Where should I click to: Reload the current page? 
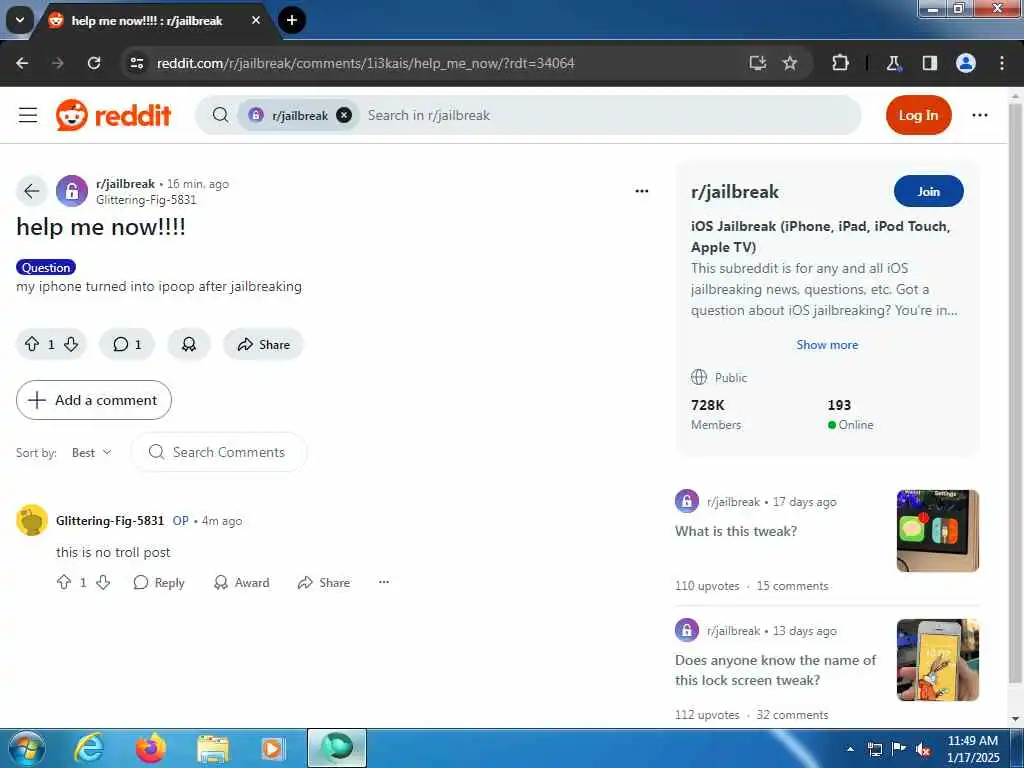point(94,63)
